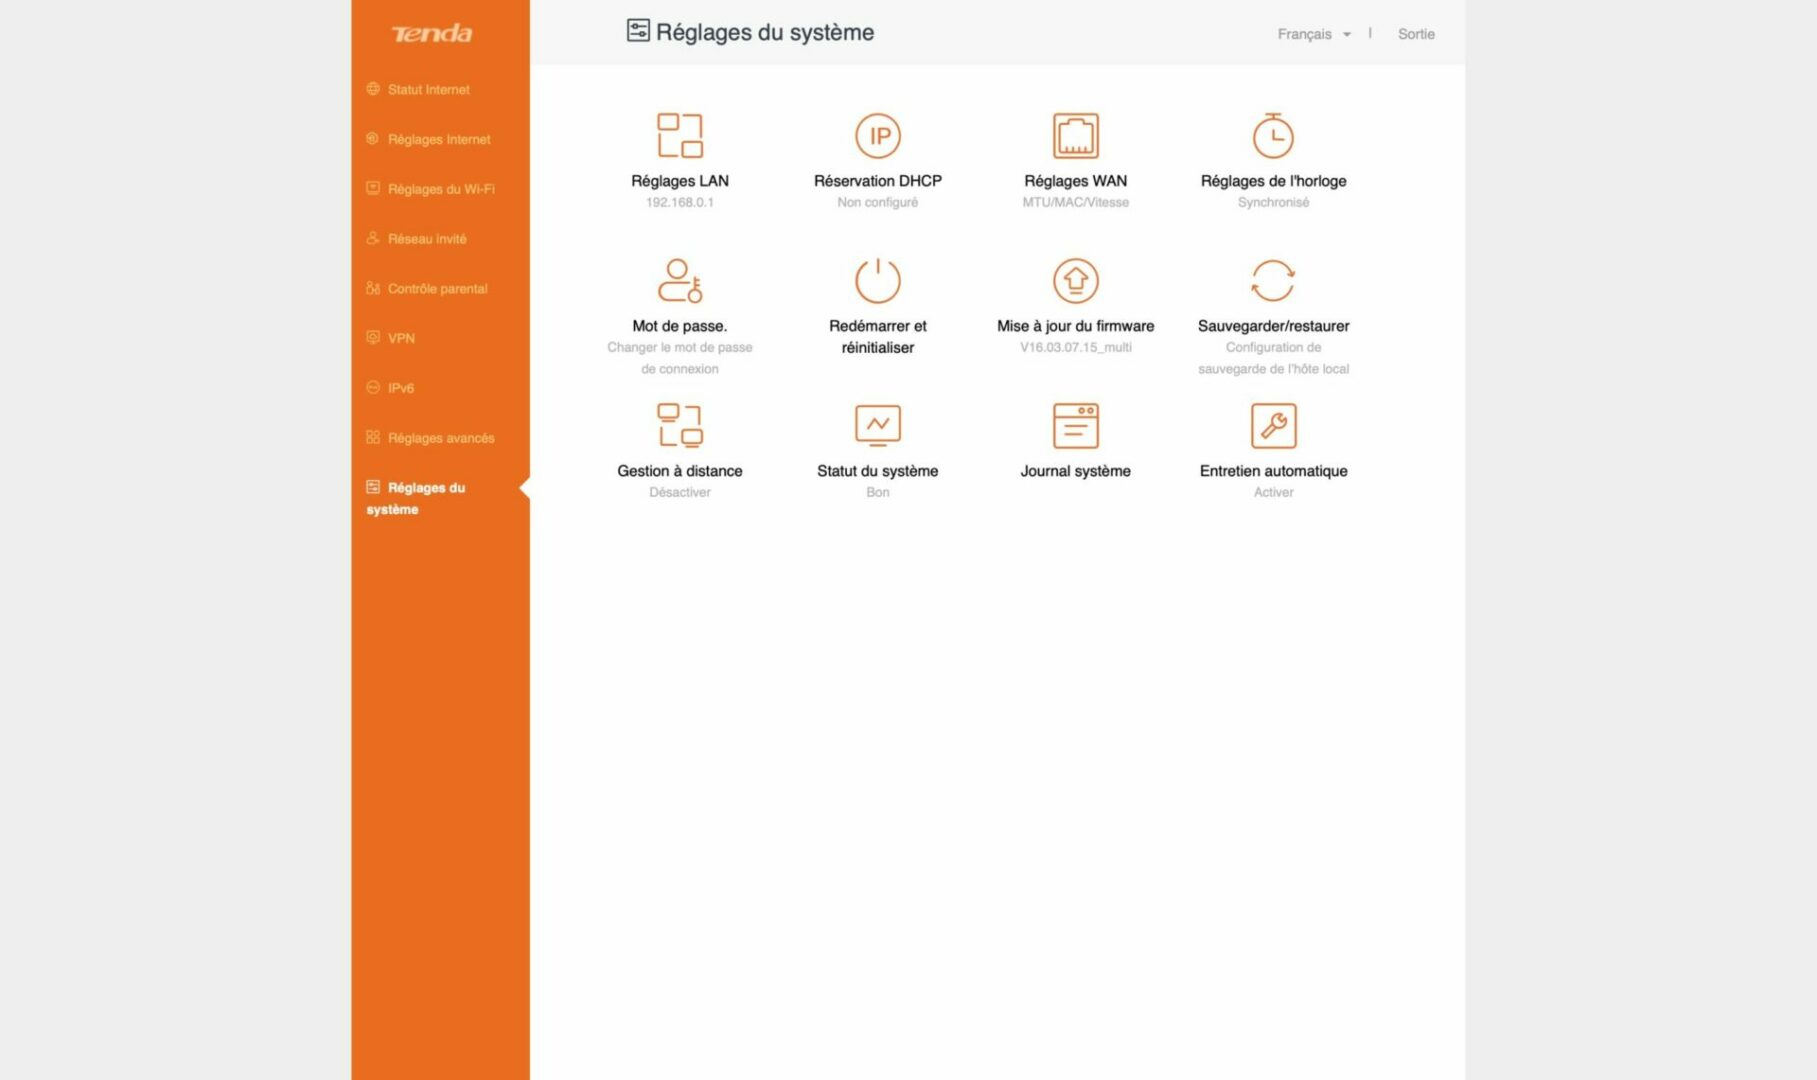Open the Mise à jour du firmware icon
The width and height of the screenshot is (1817, 1080).
[x=1075, y=281]
